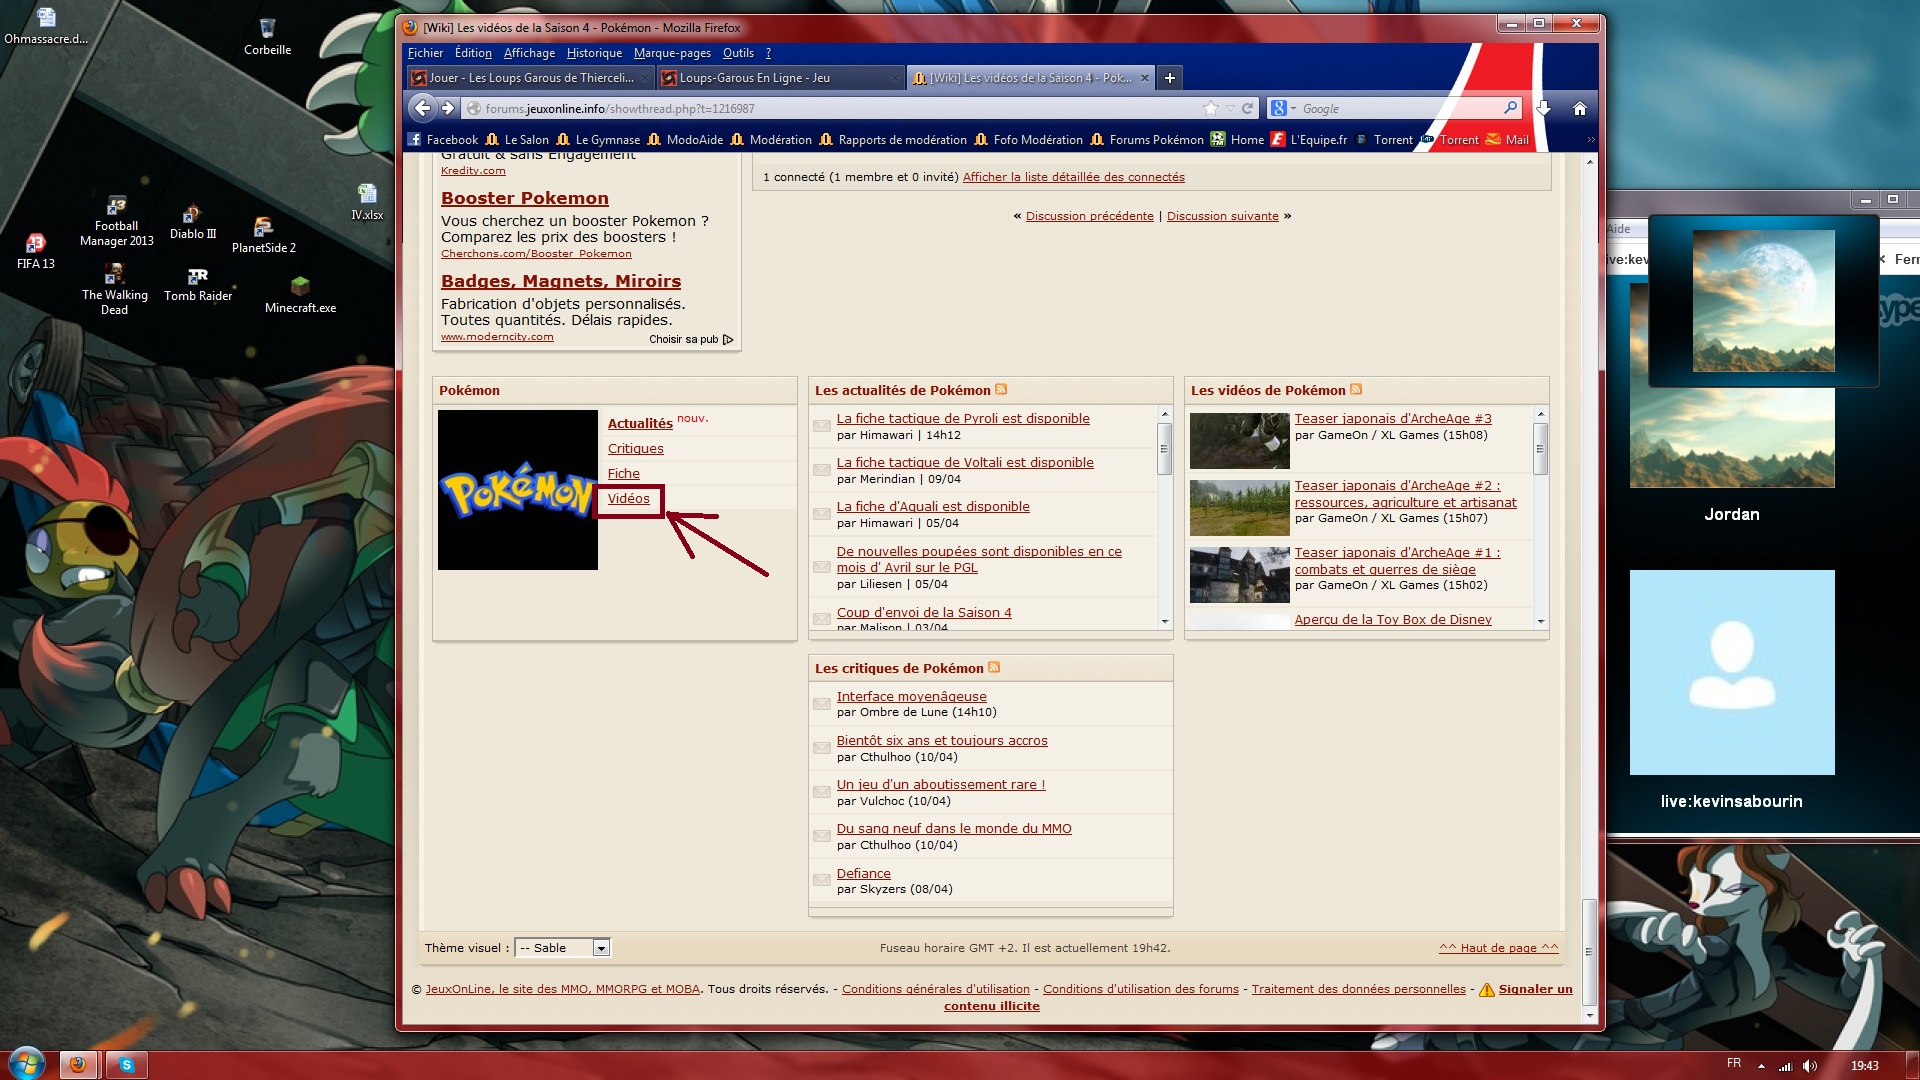Click the Firefox forward arrow button
This screenshot has height=1080, width=1920.
(x=448, y=108)
